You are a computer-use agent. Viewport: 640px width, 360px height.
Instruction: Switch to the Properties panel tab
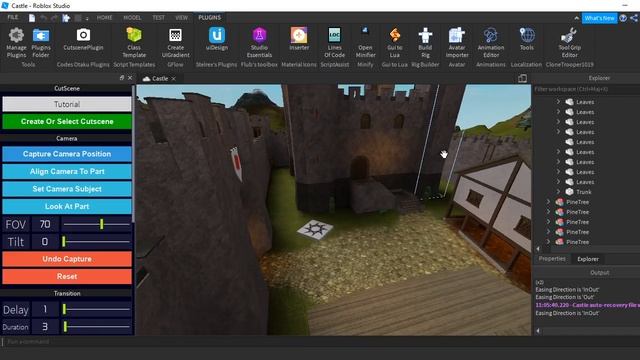point(552,259)
